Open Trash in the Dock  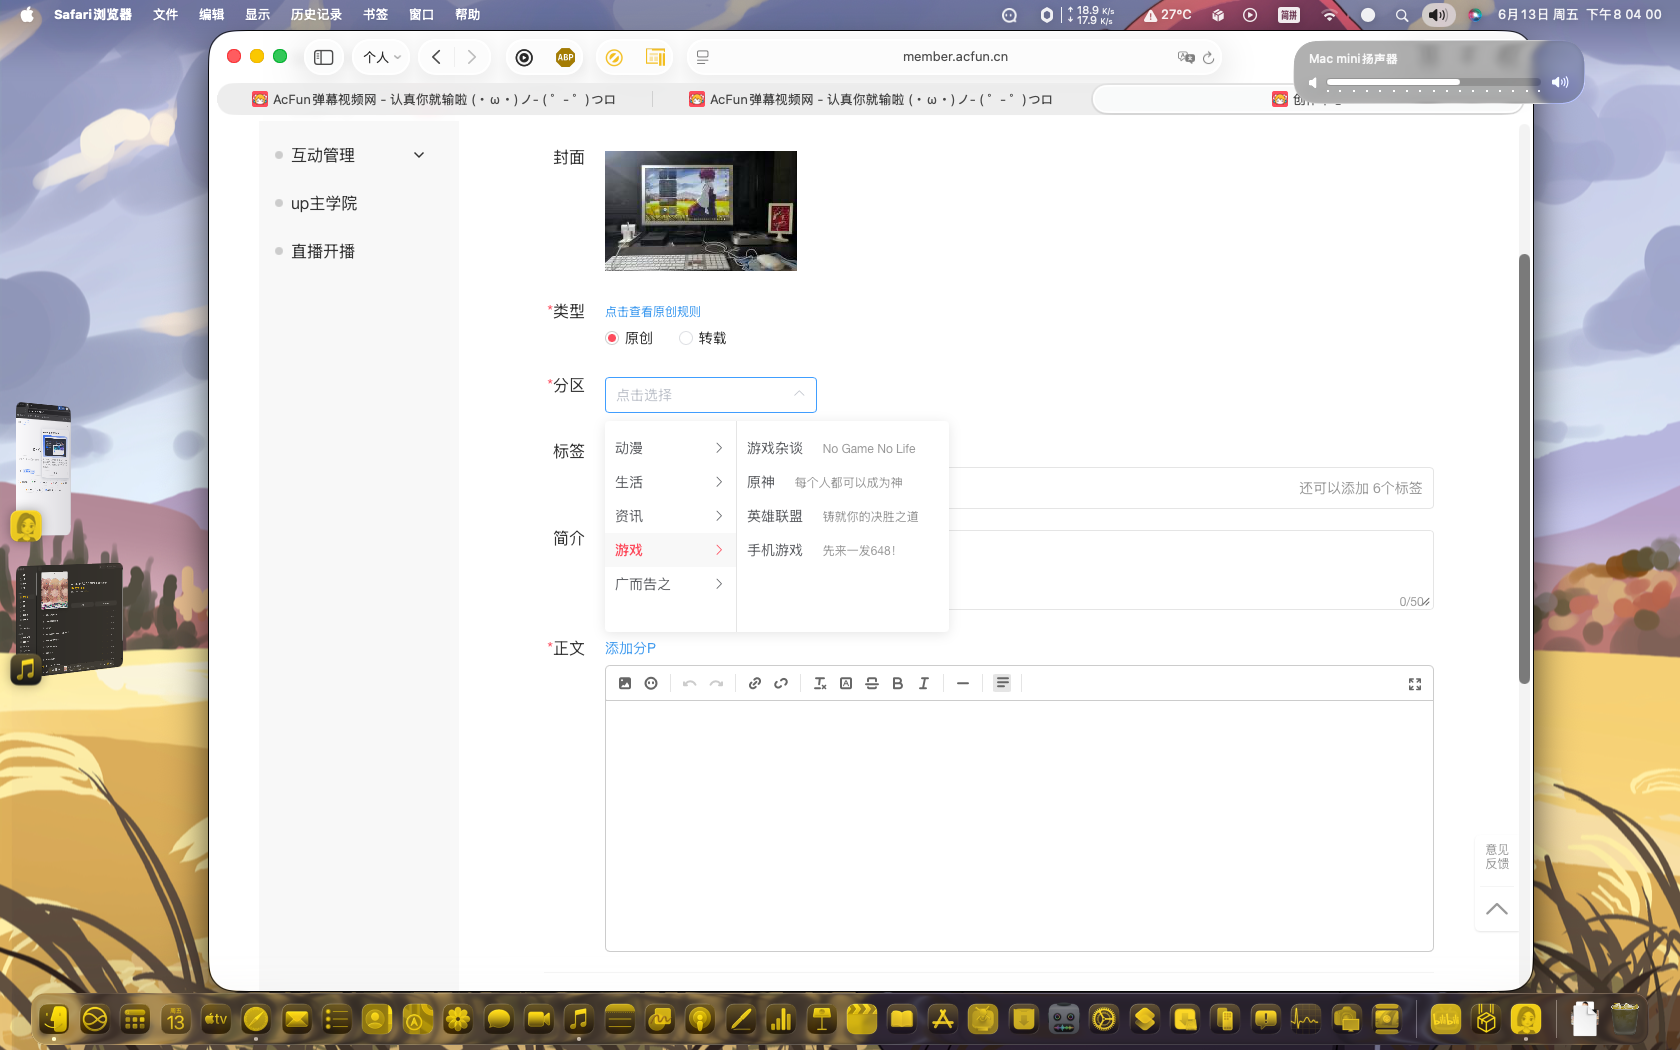(x=1625, y=1019)
